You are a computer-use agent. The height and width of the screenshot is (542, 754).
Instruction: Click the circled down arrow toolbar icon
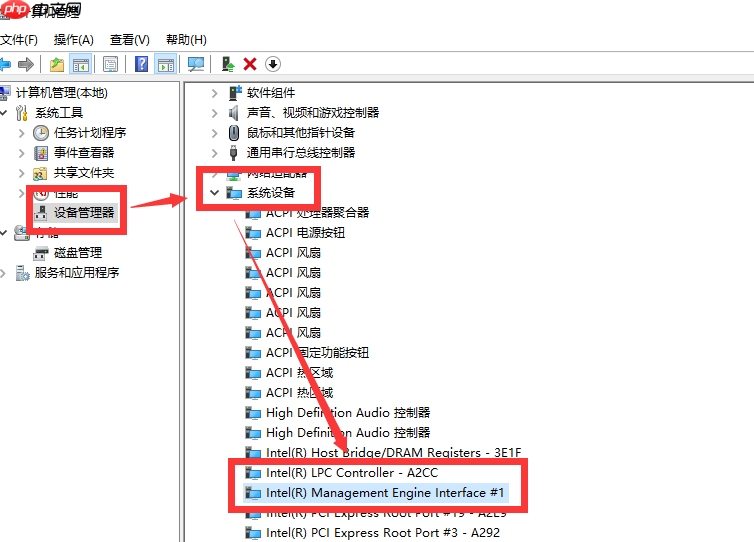click(x=273, y=64)
